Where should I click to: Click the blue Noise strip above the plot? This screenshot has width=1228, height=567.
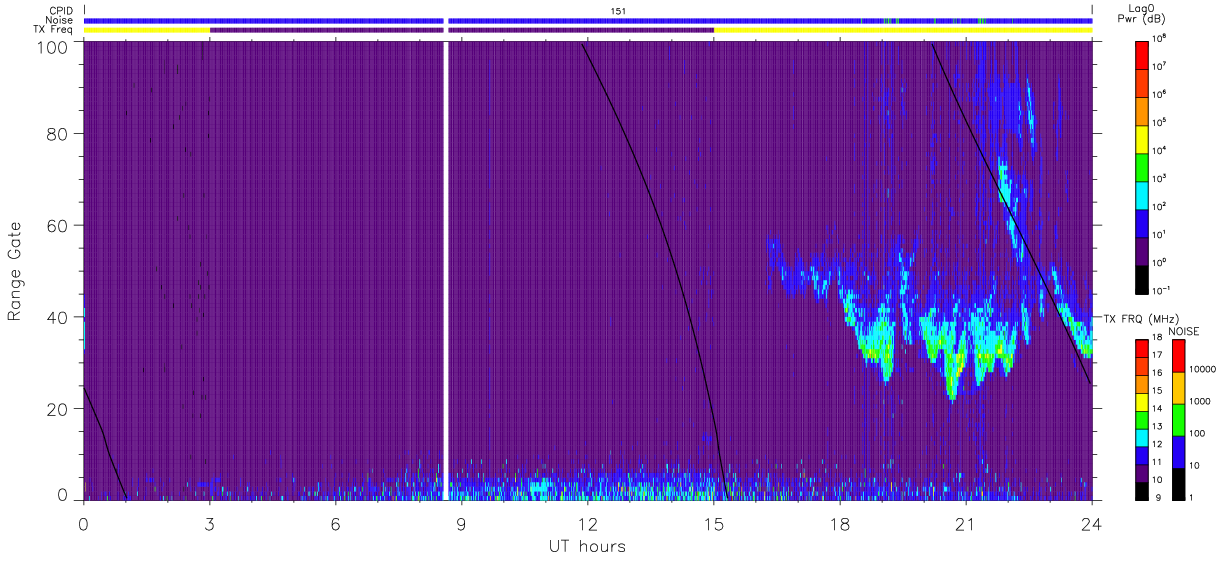point(588,20)
